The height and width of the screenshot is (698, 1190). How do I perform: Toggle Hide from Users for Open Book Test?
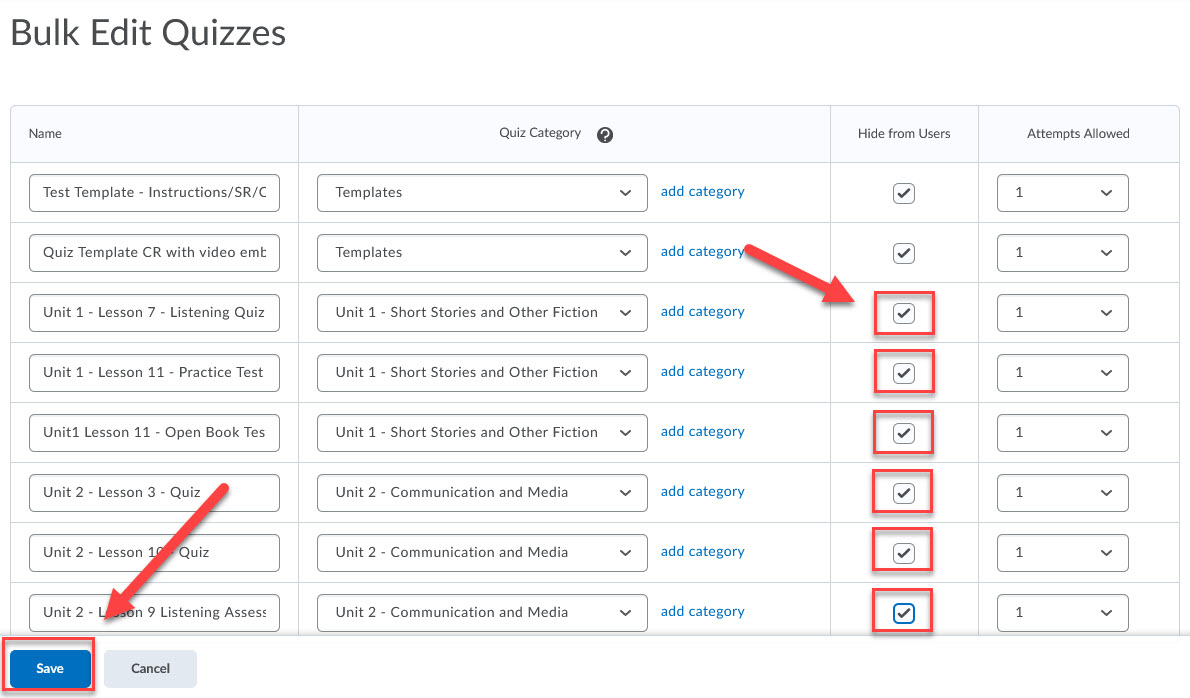pos(903,432)
